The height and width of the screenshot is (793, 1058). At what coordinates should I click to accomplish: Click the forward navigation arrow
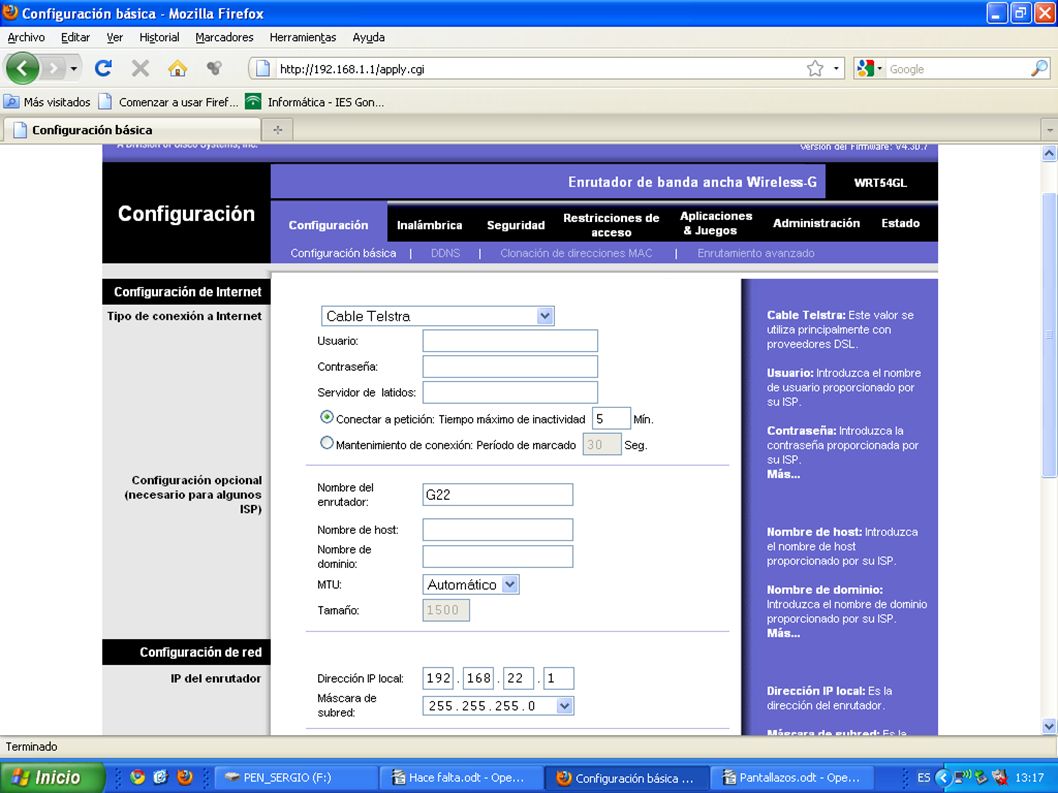pos(53,68)
